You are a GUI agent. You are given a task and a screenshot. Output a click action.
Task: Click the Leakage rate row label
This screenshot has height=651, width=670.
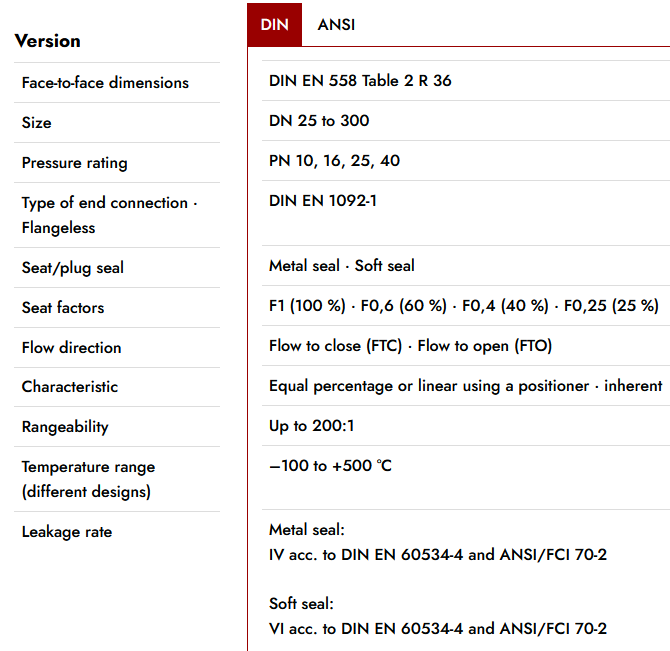click(x=67, y=532)
